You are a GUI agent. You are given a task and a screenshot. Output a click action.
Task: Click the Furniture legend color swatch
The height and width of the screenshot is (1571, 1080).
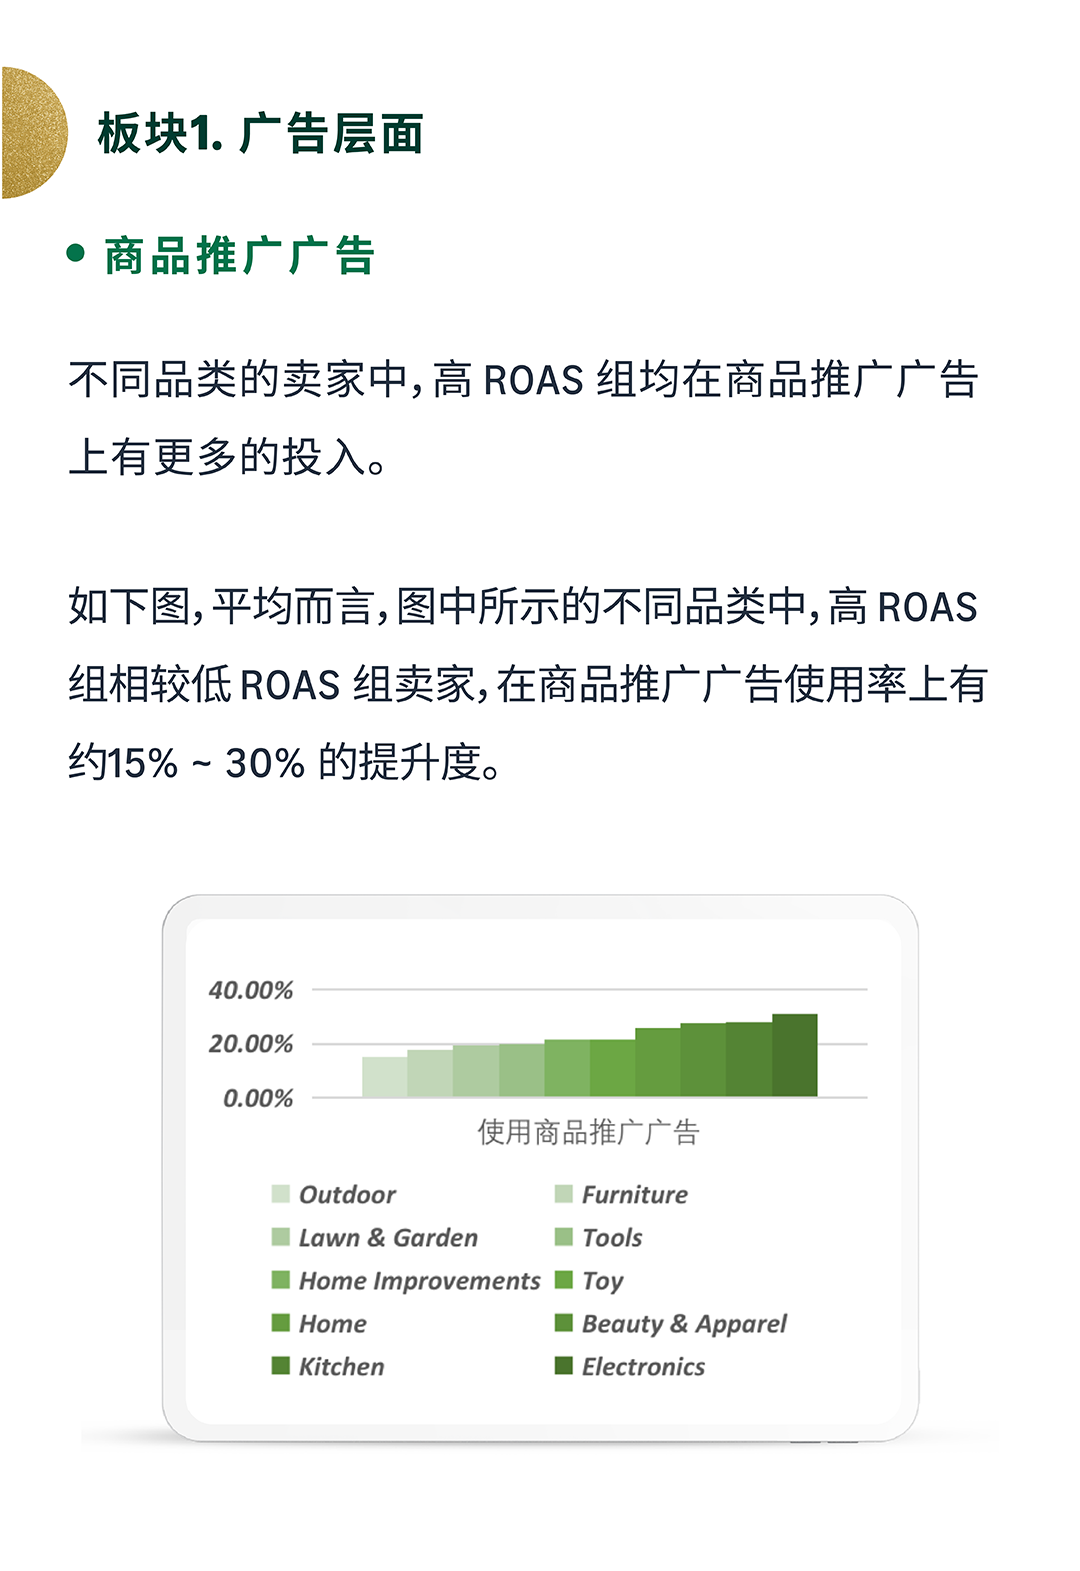pyautogui.click(x=564, y=1194)
